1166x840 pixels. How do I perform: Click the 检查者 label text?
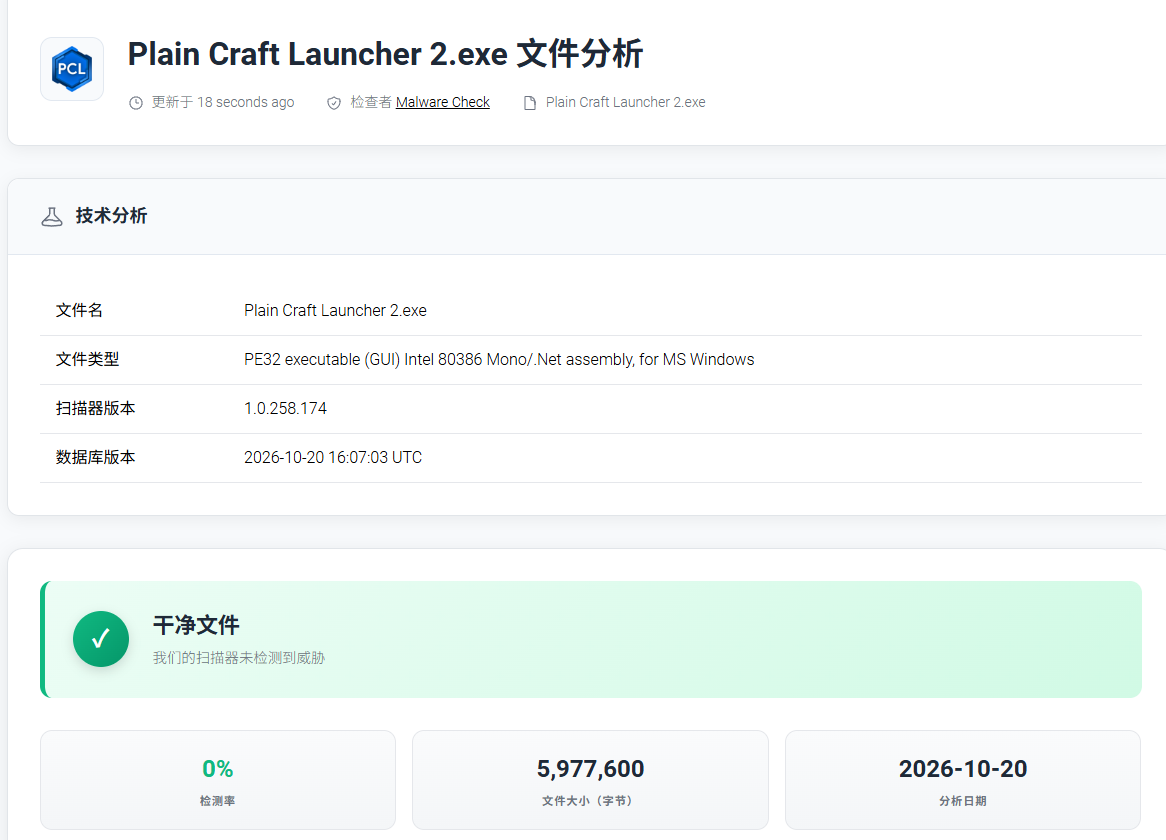371,102
